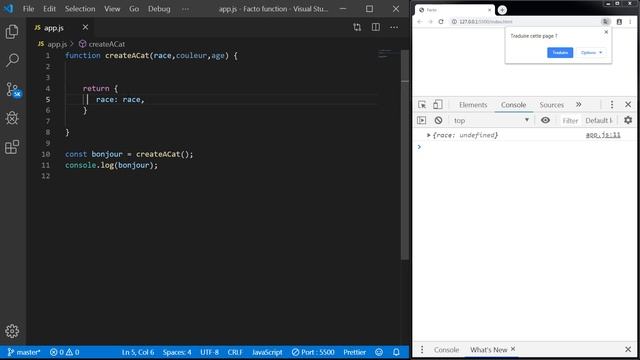Click Prettier in status bar
Screen dimensions: 640x360
point(354,352)
